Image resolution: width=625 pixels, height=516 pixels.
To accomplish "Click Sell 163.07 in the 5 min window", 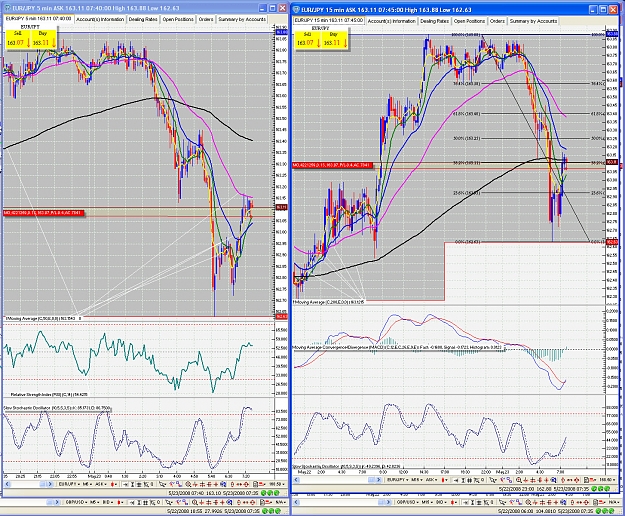I will click(18, 39).
